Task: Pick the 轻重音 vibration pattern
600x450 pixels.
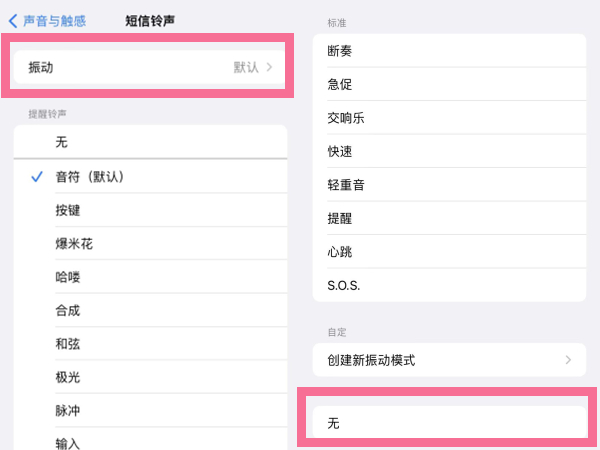Action: [x=448, y=185]
